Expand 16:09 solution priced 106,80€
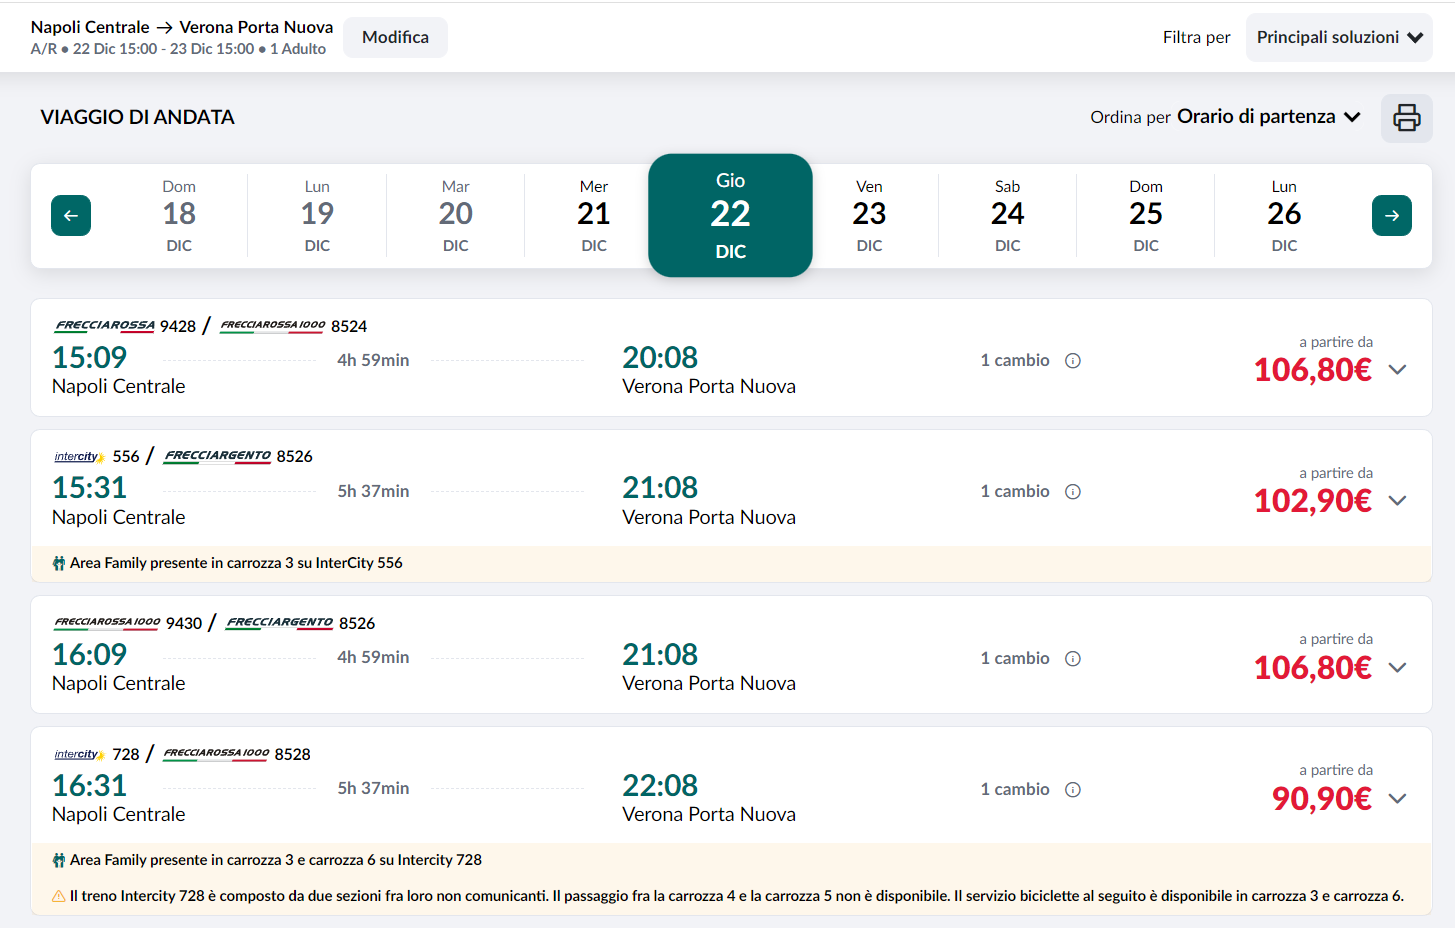This screenshot has width=1455, height=928. coord(1398,668)
